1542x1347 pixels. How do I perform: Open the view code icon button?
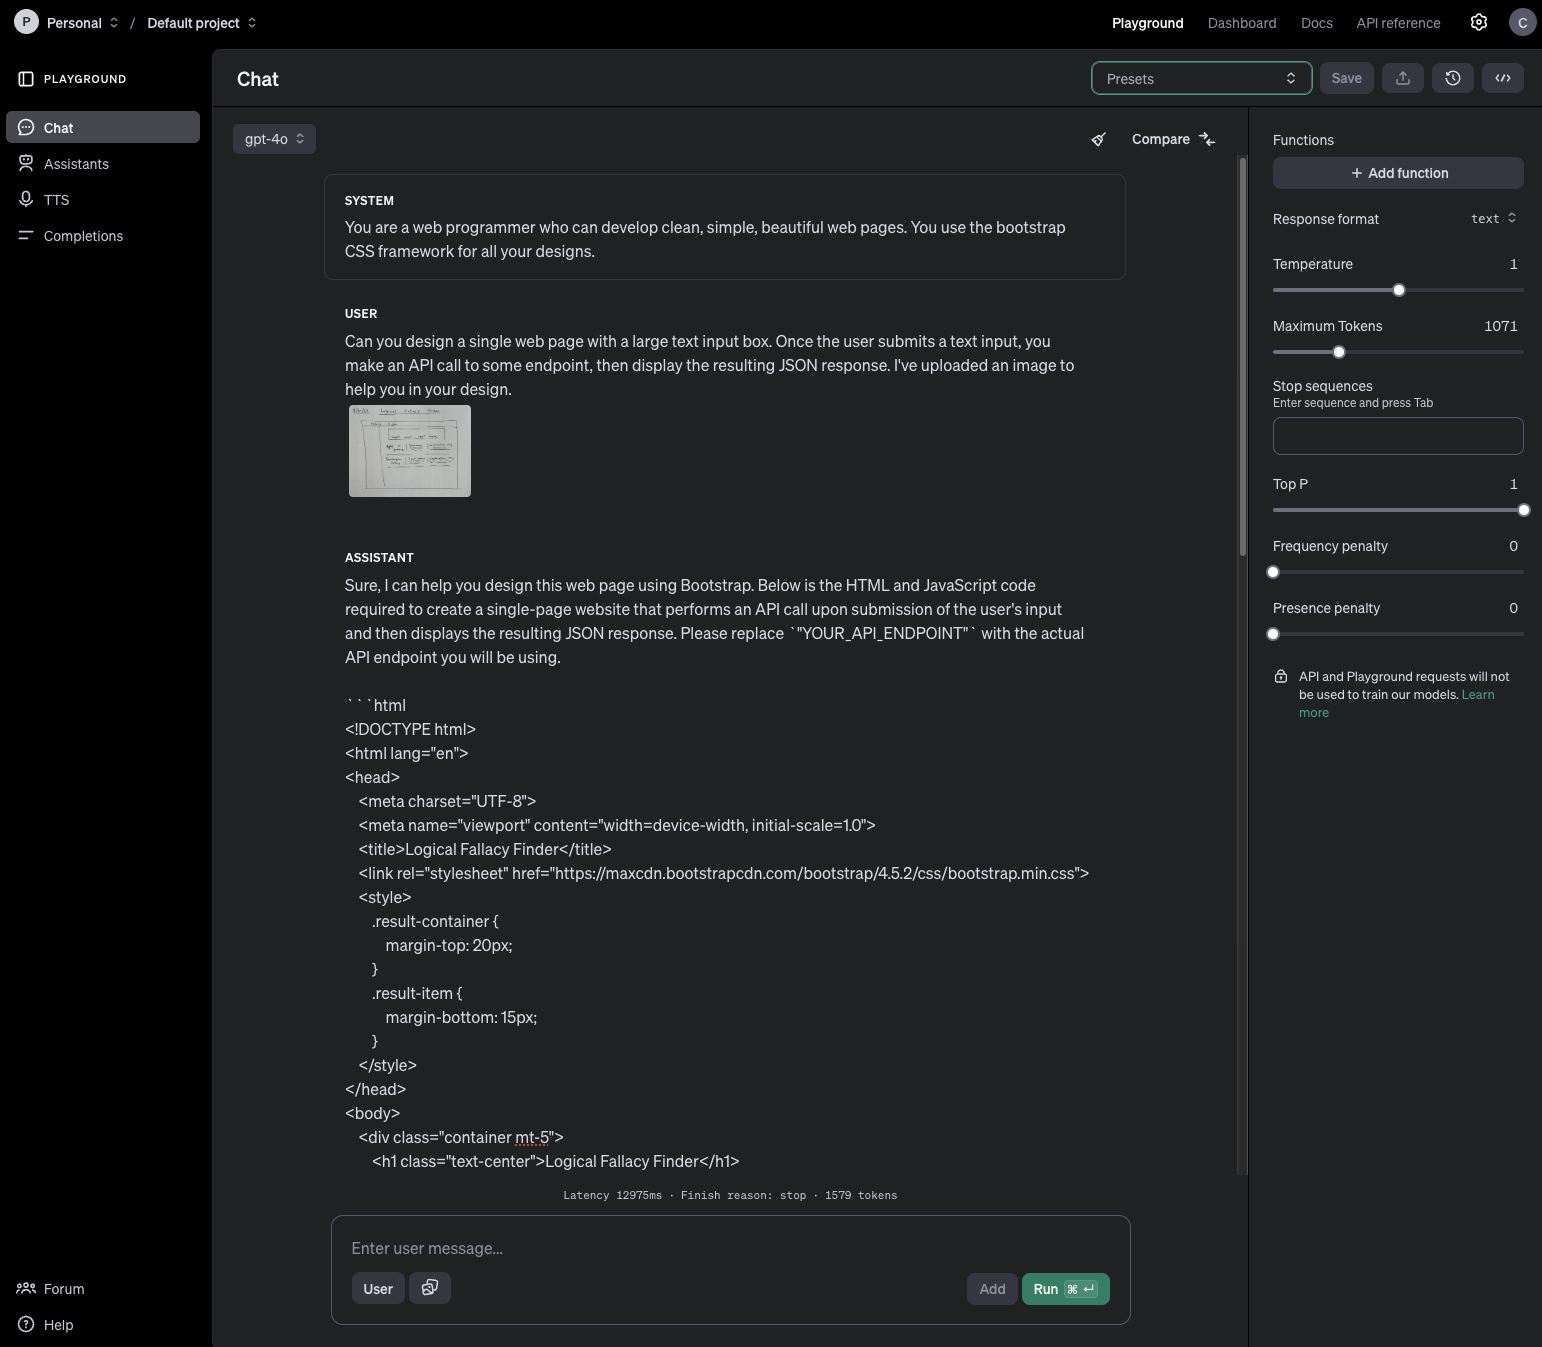(x=1503, y=78)
